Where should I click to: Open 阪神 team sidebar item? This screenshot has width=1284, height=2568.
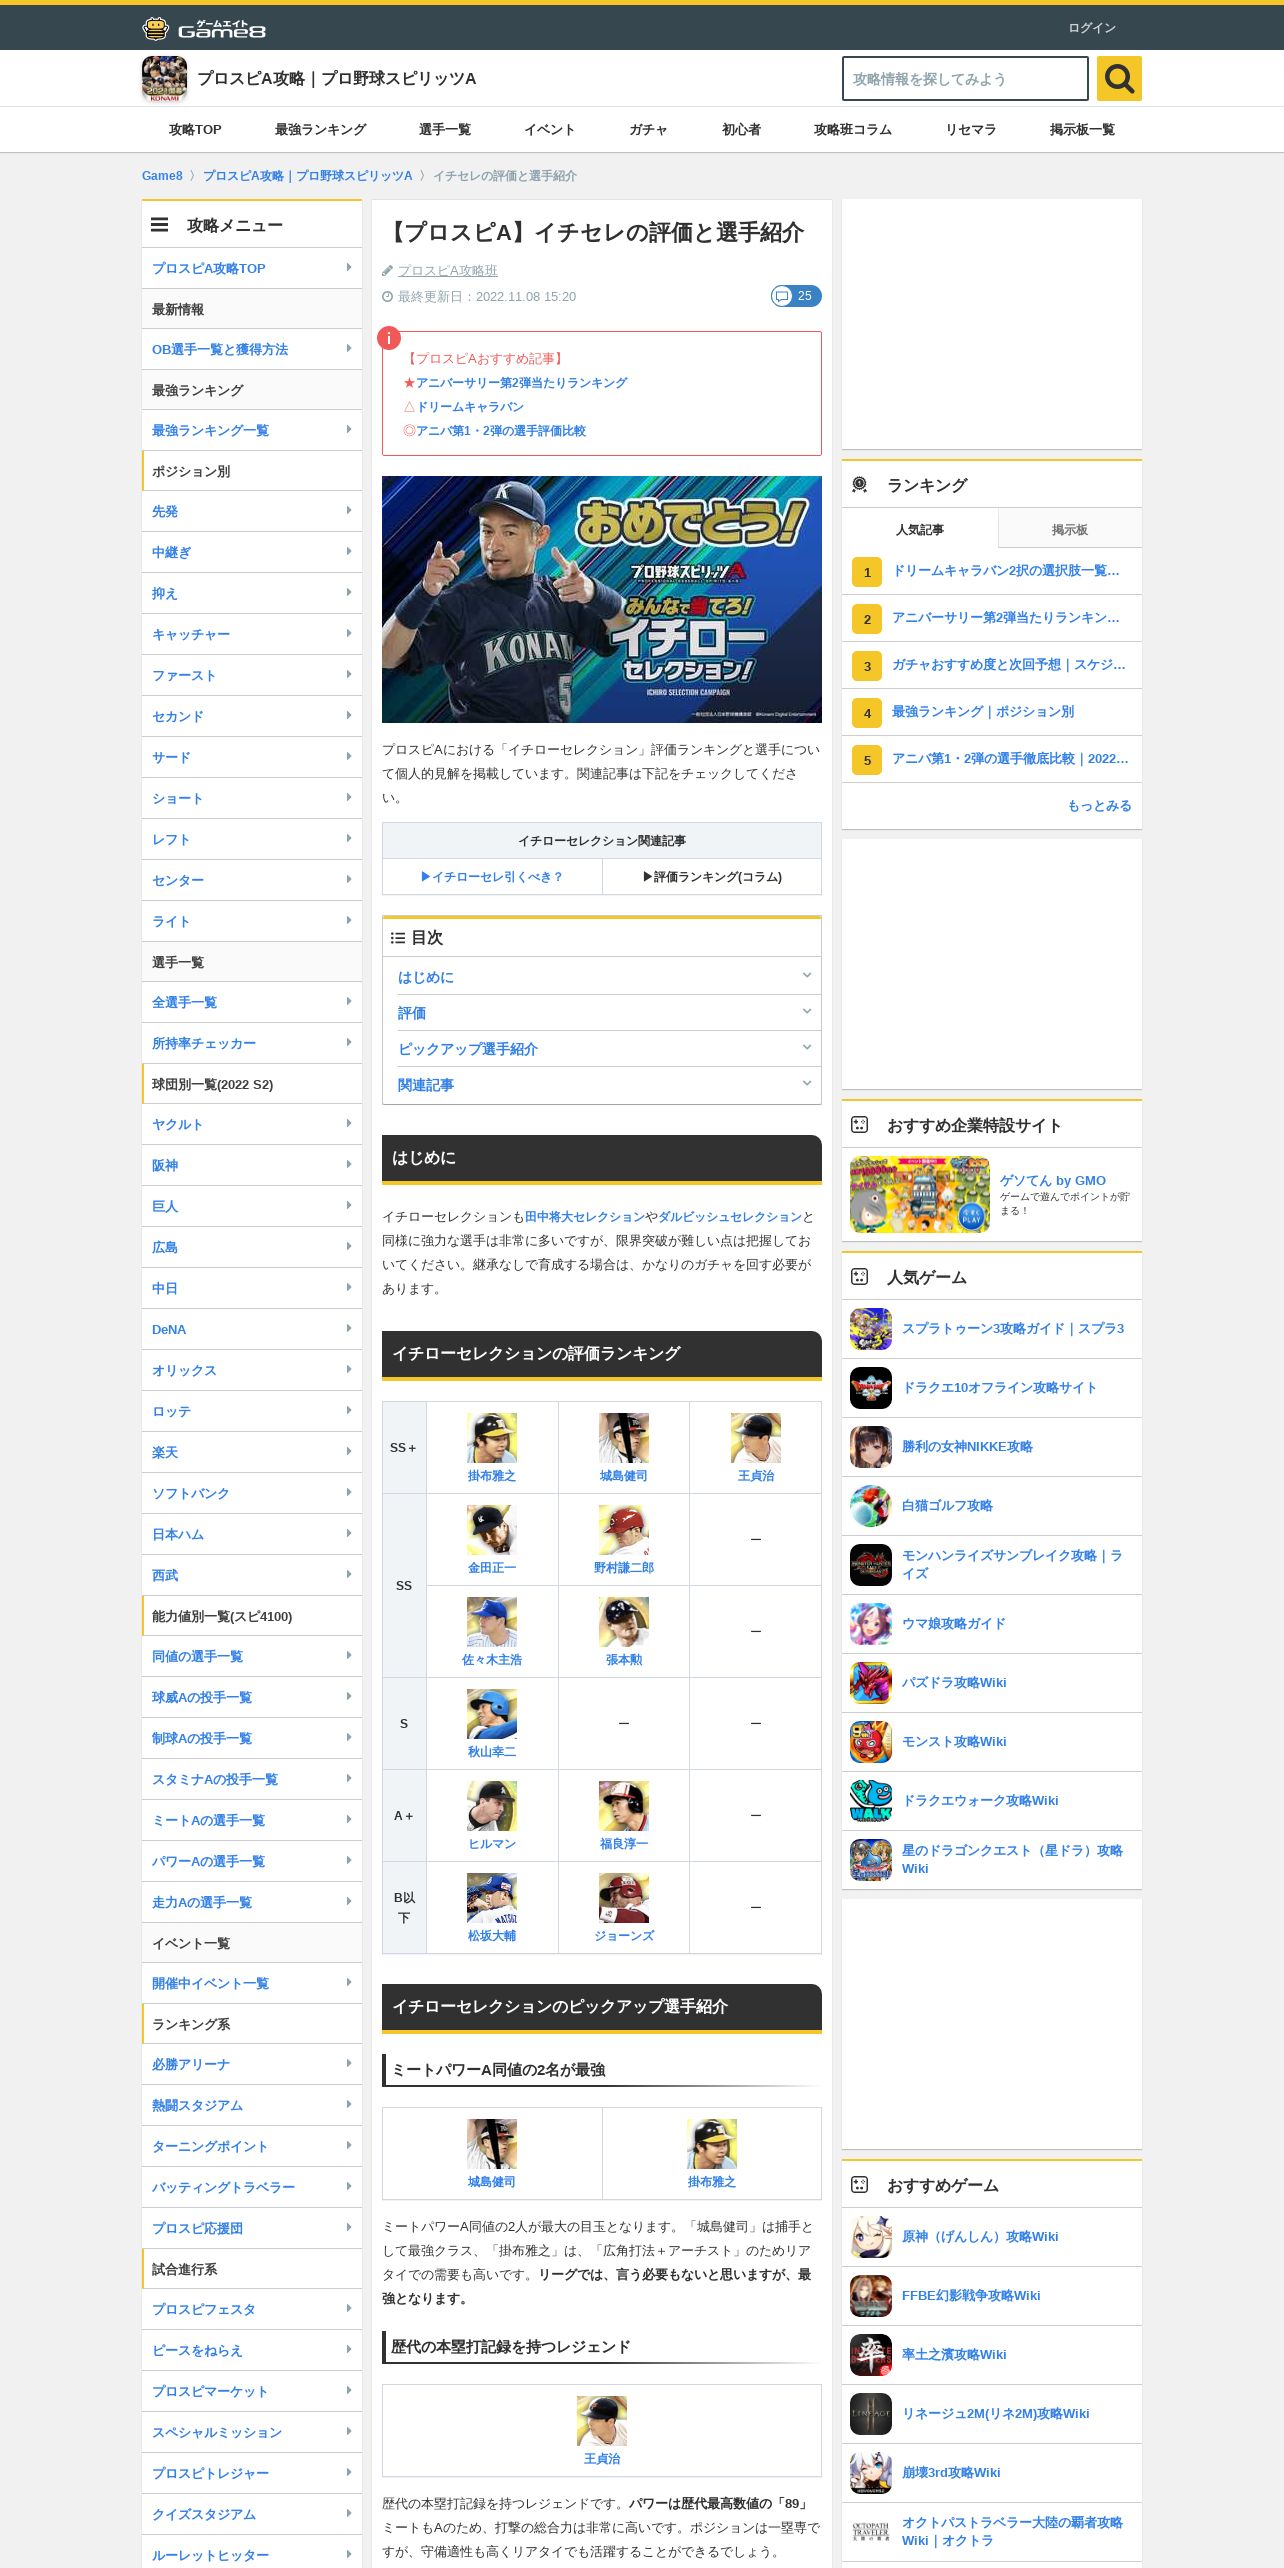[x=252, y=1165]
